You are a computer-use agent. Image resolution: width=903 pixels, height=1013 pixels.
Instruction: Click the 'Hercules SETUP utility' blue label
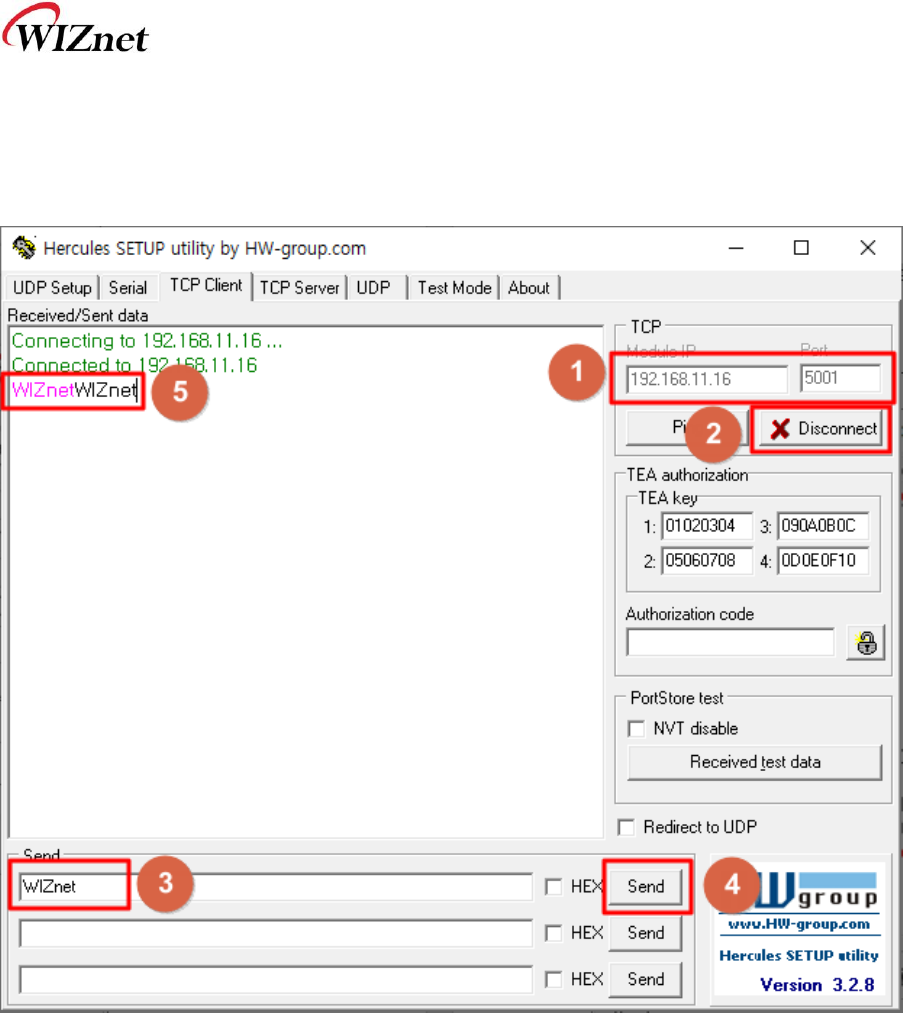coord(799,956)
